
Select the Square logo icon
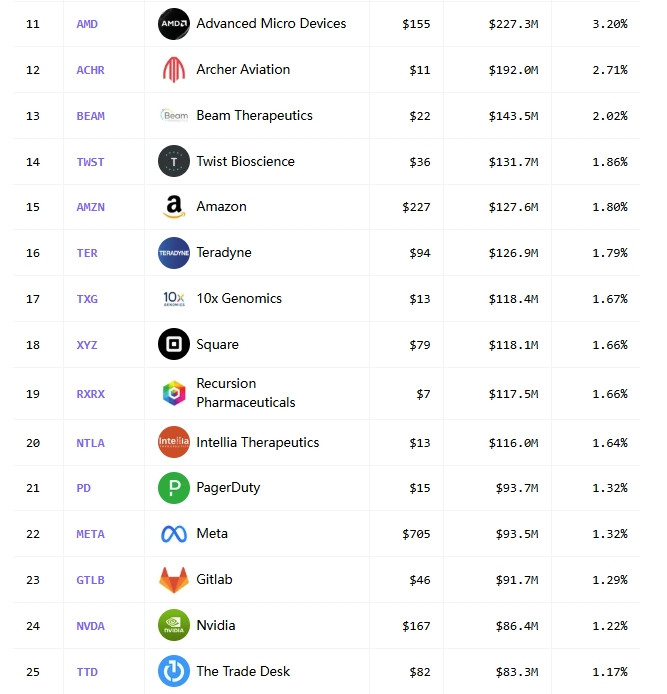click(x=173, y=344)
